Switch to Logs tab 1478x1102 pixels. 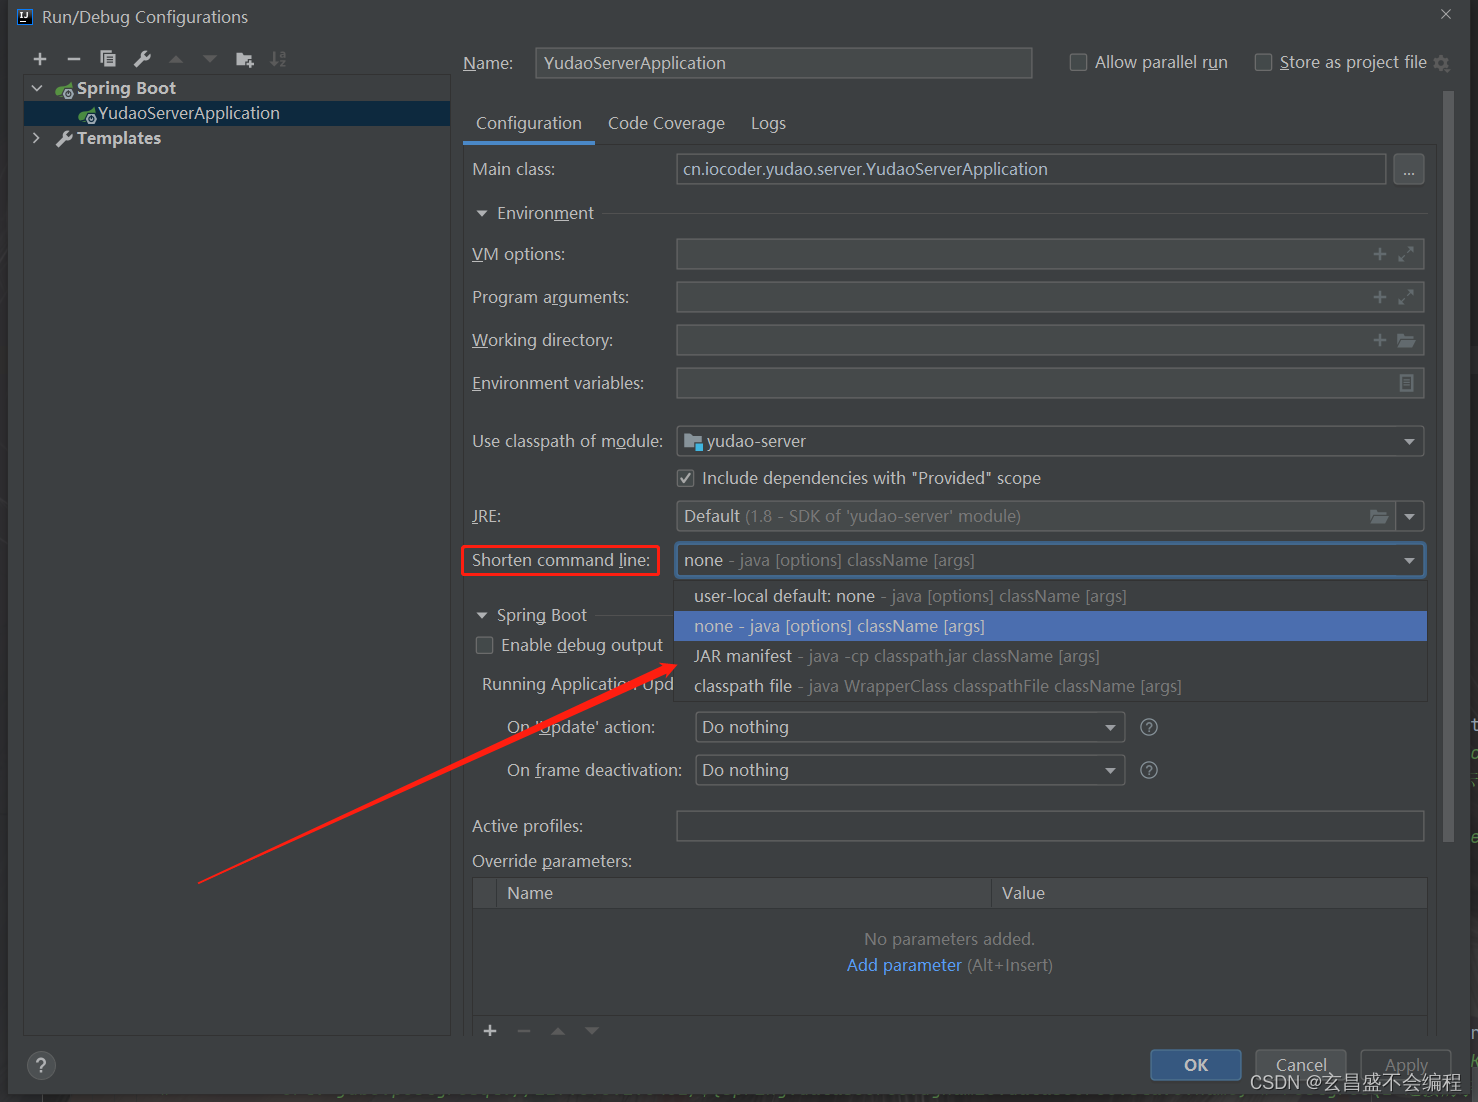point(768,123)
